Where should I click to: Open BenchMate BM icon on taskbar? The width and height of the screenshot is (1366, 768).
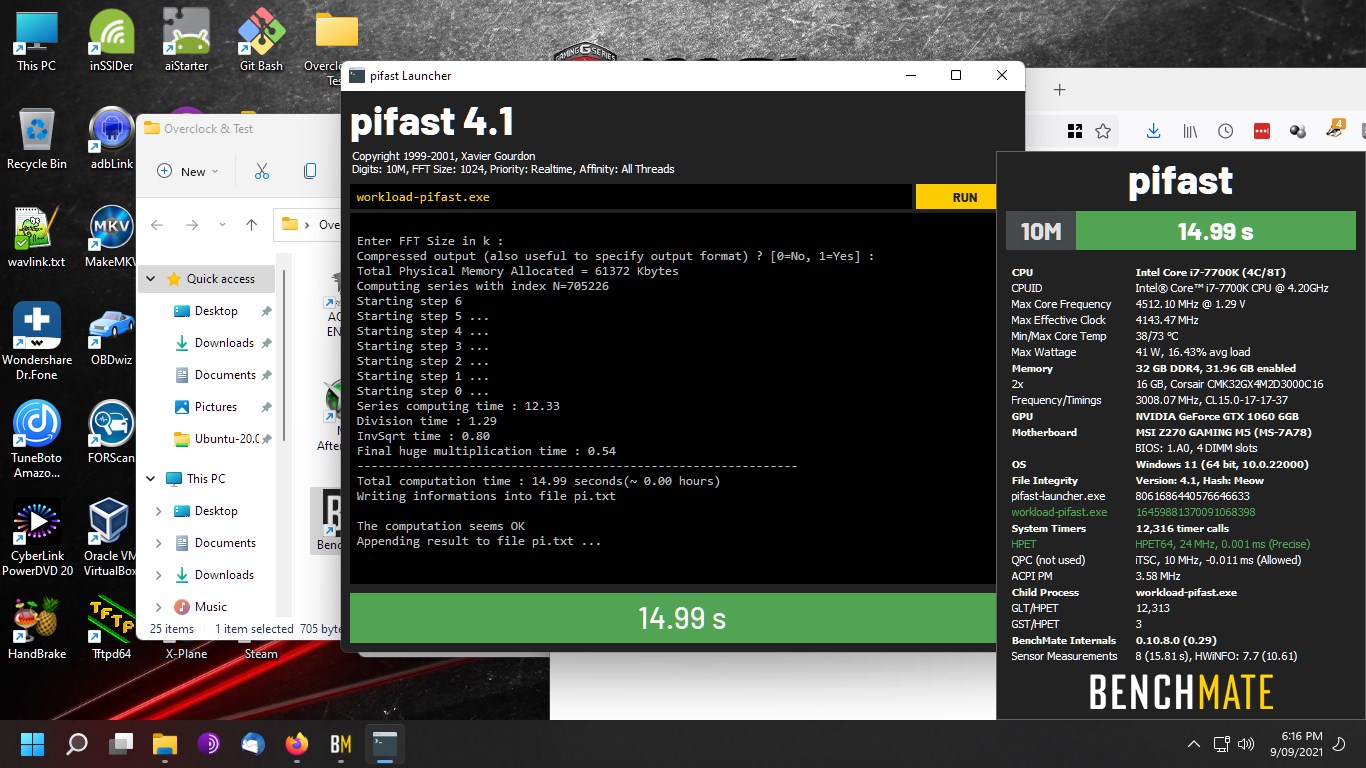click(341, 744)
